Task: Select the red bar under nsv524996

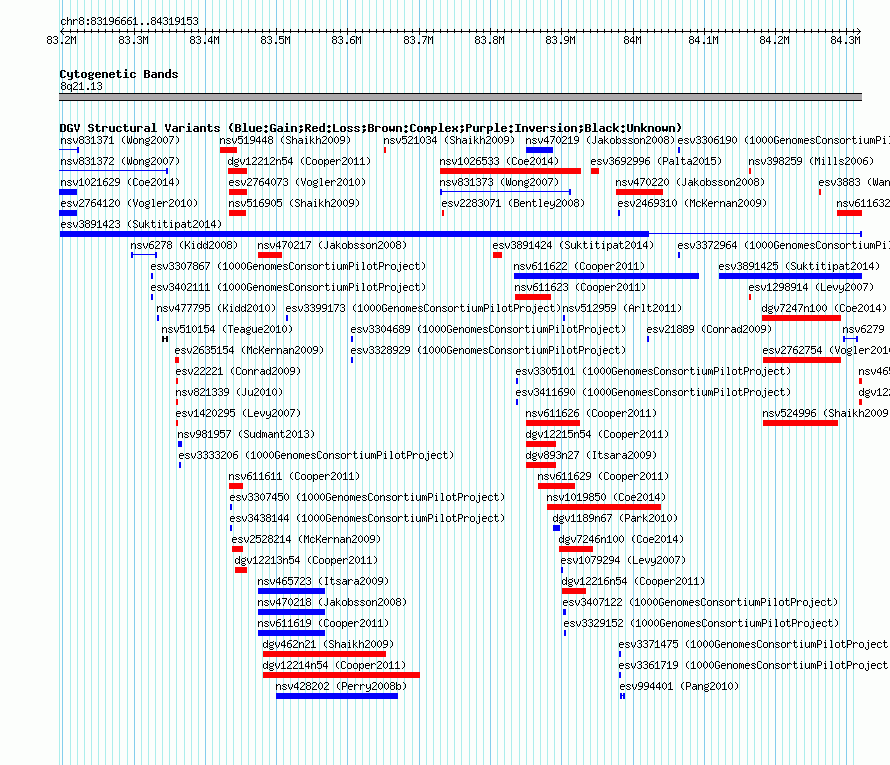Action: point(800,423)
